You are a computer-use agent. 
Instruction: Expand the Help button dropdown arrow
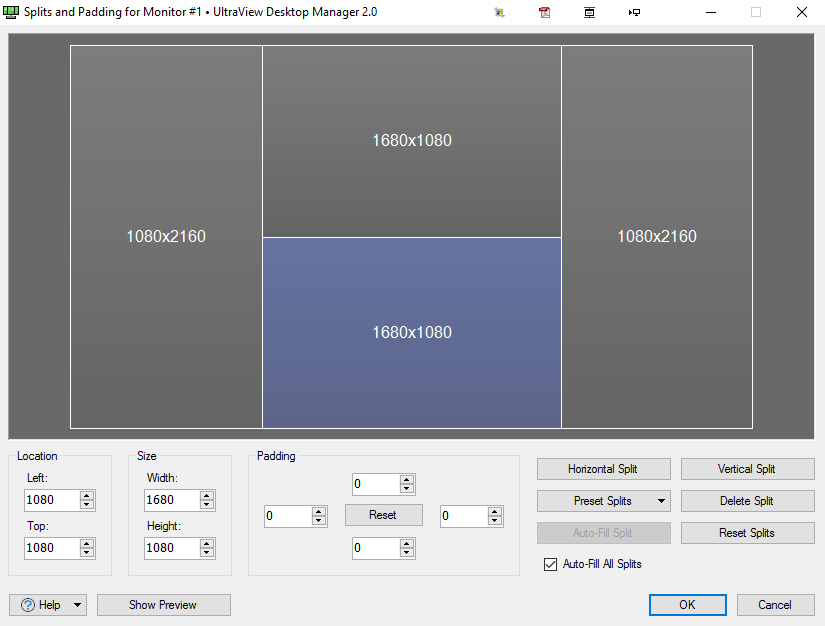click(x=77, y=605)
